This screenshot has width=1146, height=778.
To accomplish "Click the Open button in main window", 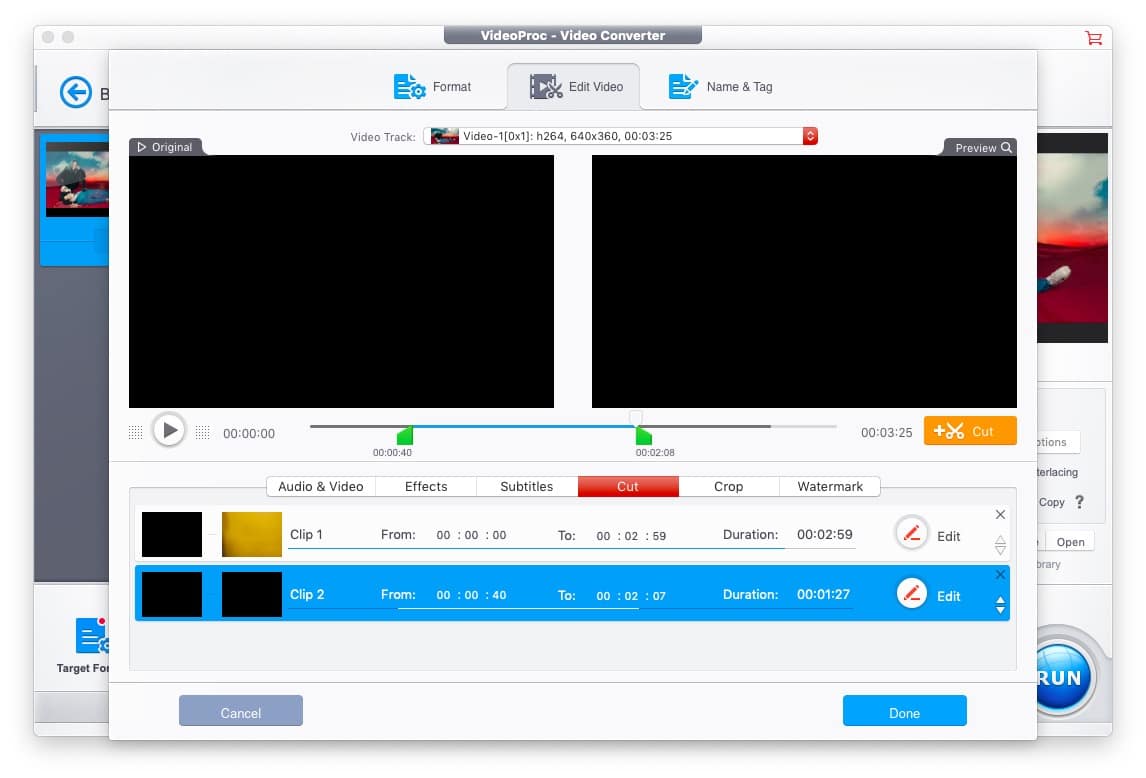I will [1070, 542].
